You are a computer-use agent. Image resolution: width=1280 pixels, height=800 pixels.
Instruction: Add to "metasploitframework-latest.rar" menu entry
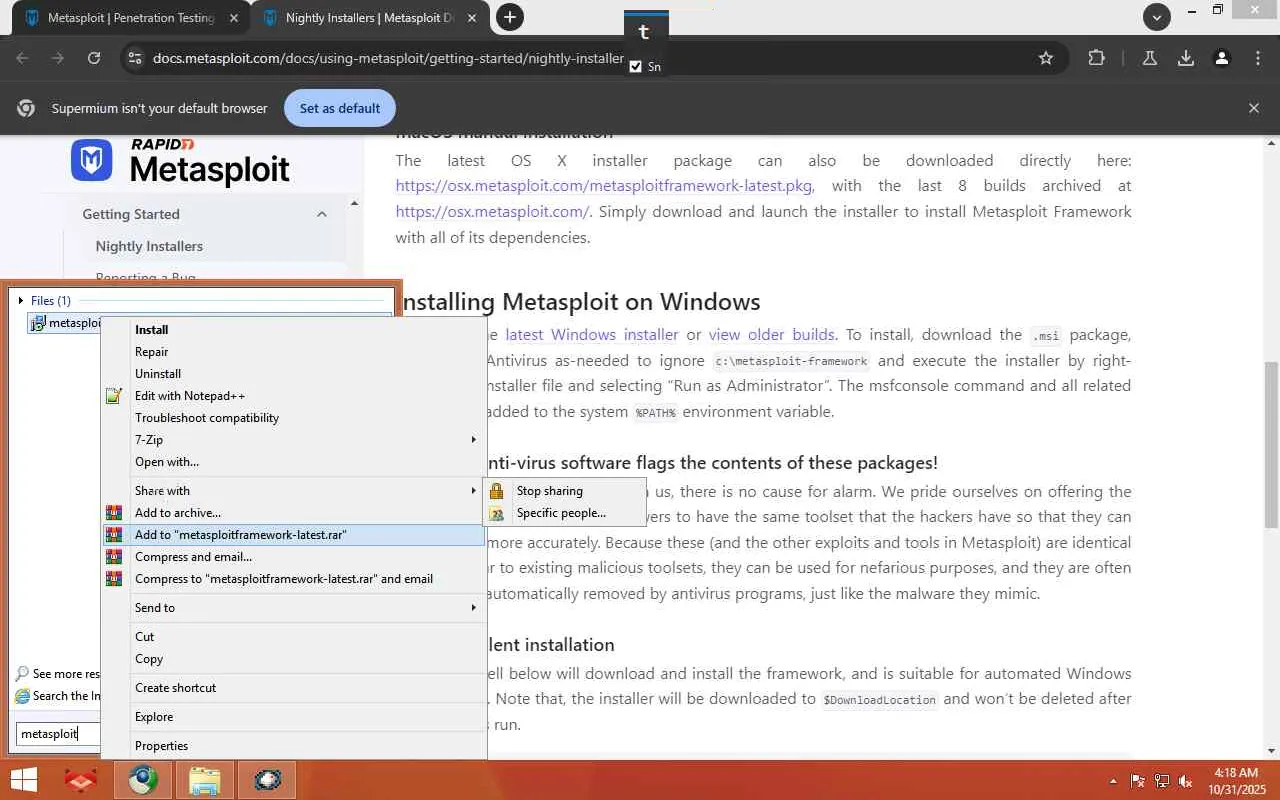point(294,535)
